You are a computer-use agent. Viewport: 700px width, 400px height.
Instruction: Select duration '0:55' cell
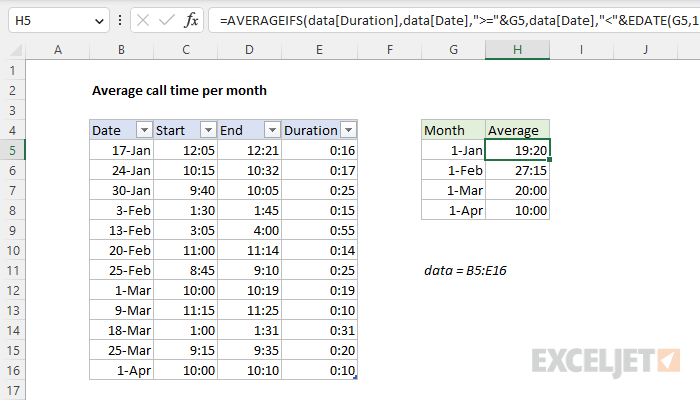(x=320, y=230)
